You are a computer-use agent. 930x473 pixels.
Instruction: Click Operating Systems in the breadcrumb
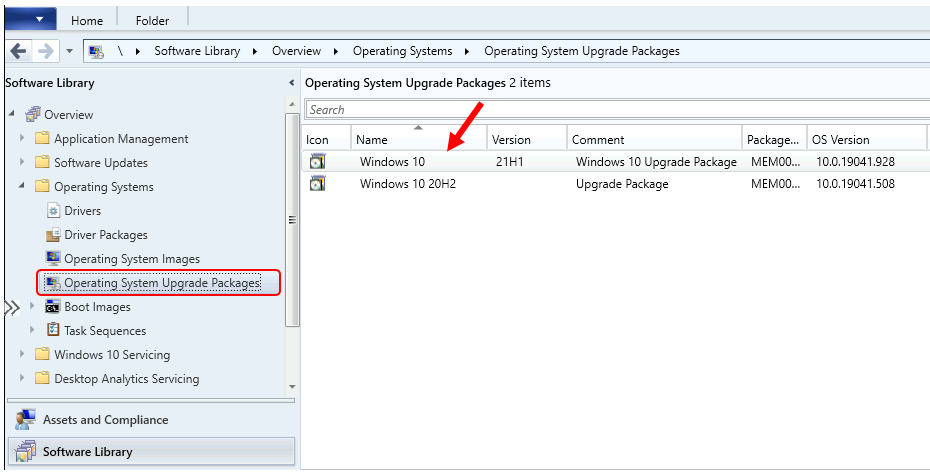tap(402, 51)
